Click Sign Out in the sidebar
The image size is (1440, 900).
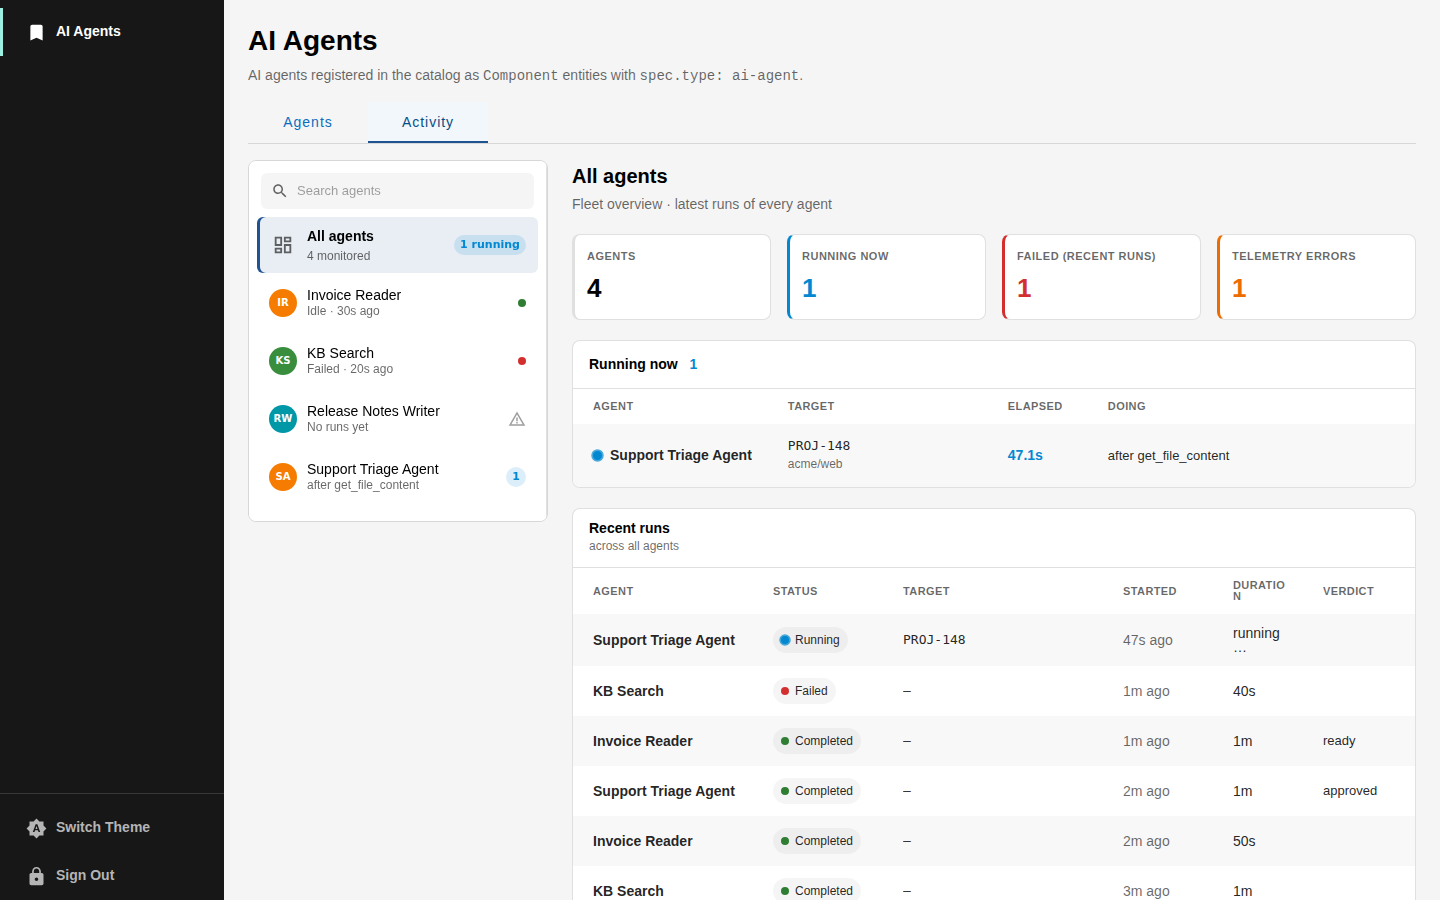[112, 876]
